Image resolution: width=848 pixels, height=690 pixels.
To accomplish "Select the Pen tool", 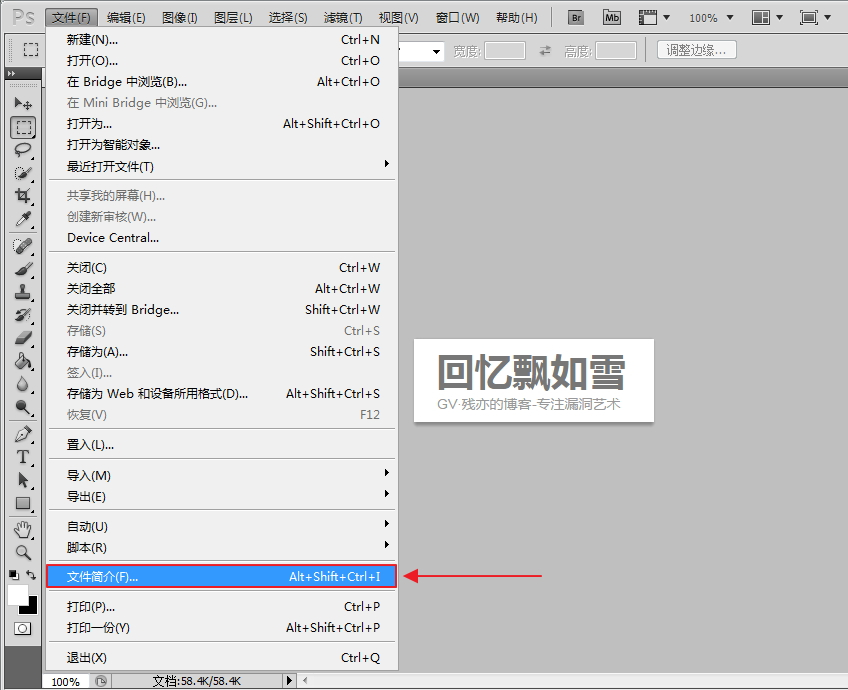I will click(23, 434).
